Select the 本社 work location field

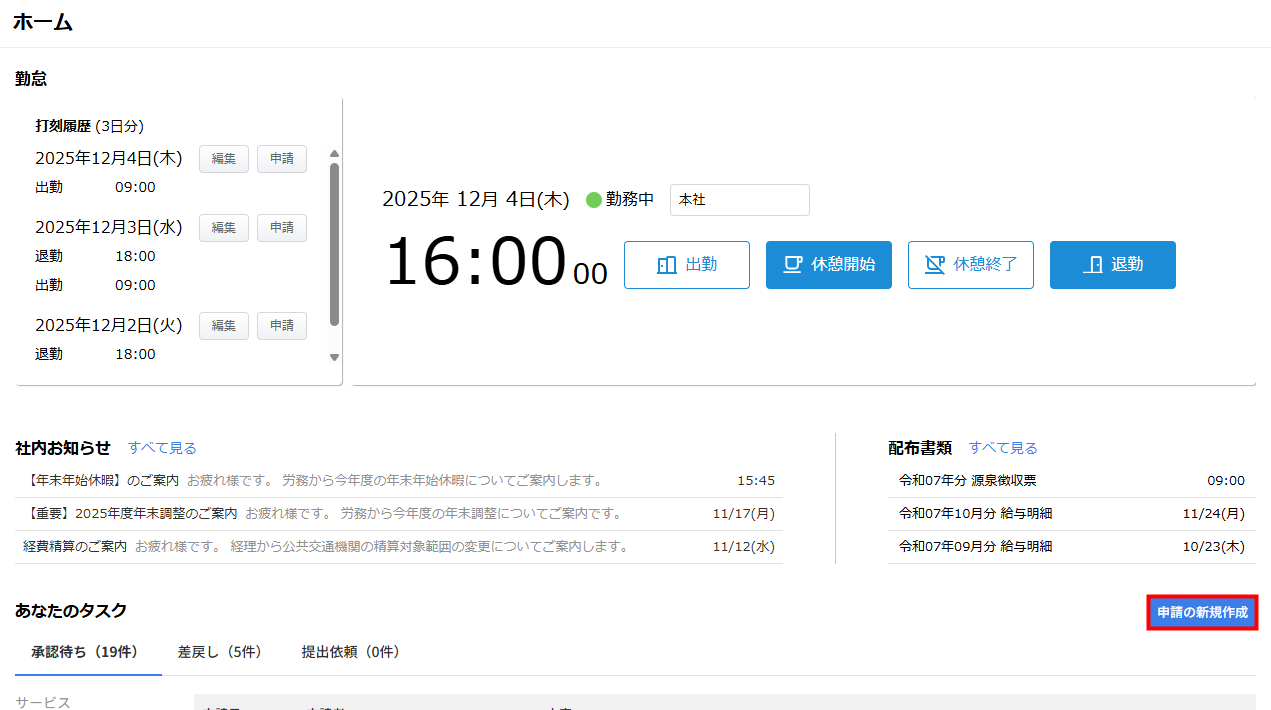click(739, 200)
